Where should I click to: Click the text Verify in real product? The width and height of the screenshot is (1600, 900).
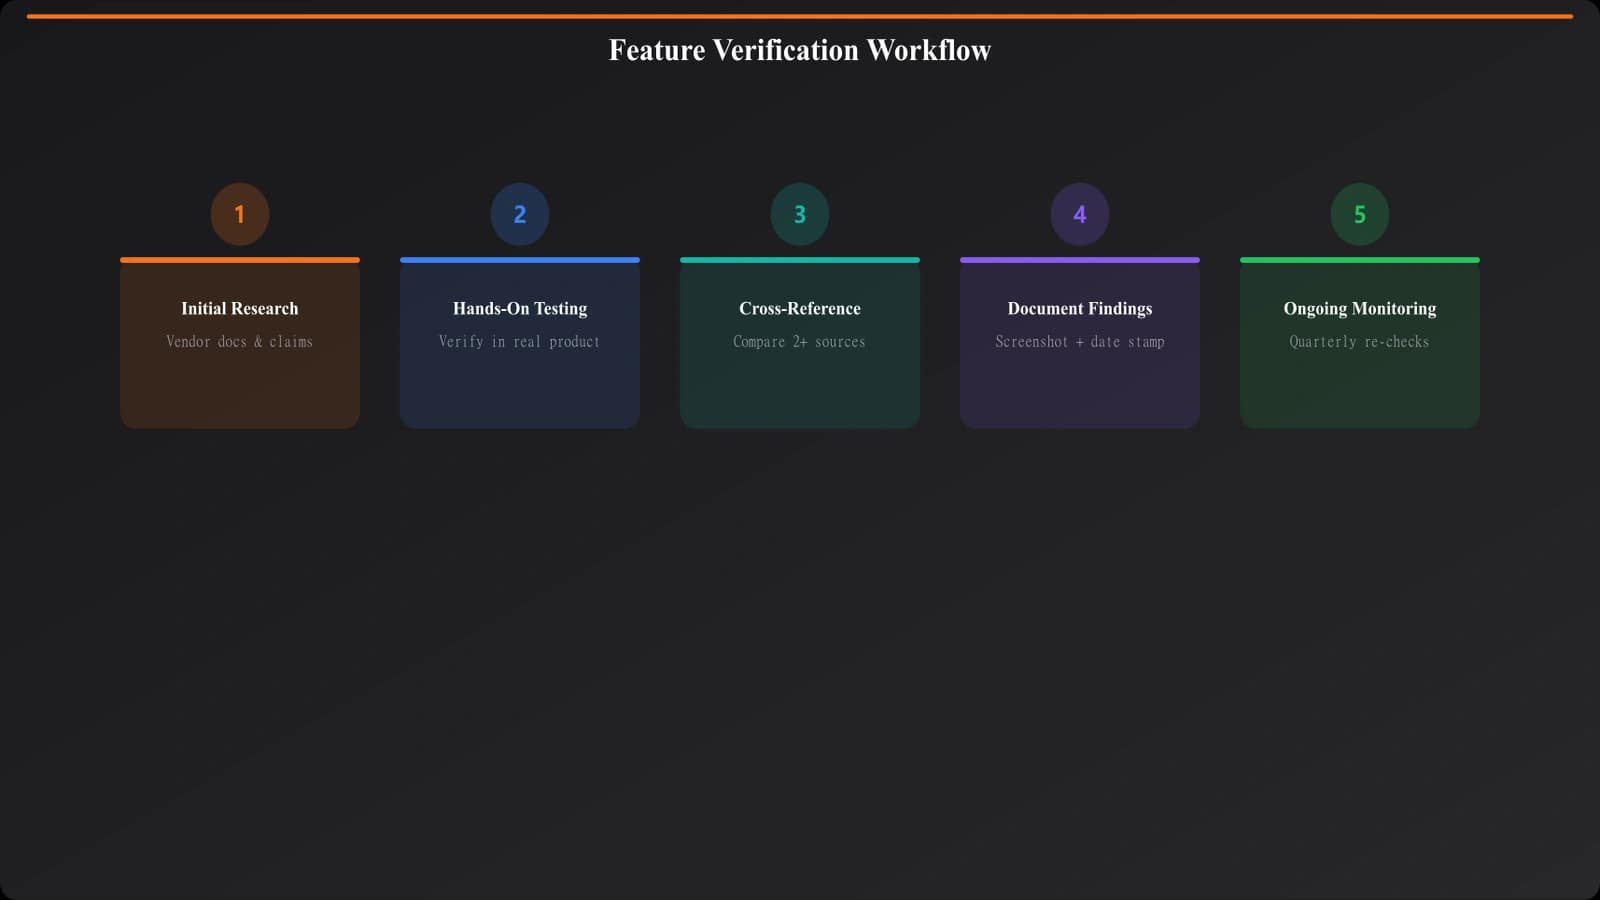(x=519, y=341)
